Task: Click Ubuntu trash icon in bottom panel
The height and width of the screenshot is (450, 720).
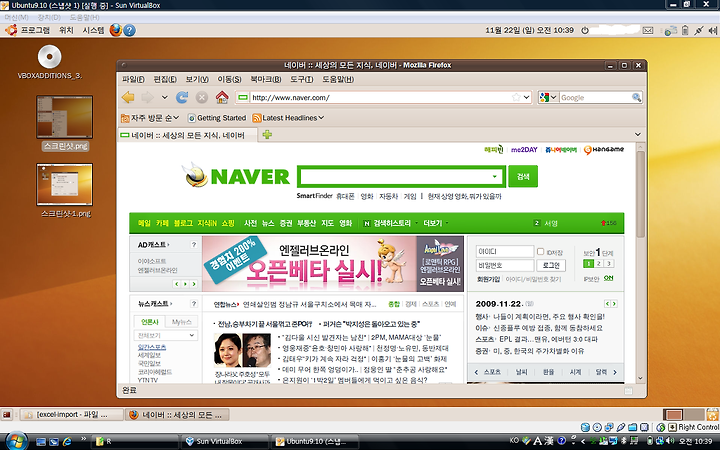Action: point(713,415)
